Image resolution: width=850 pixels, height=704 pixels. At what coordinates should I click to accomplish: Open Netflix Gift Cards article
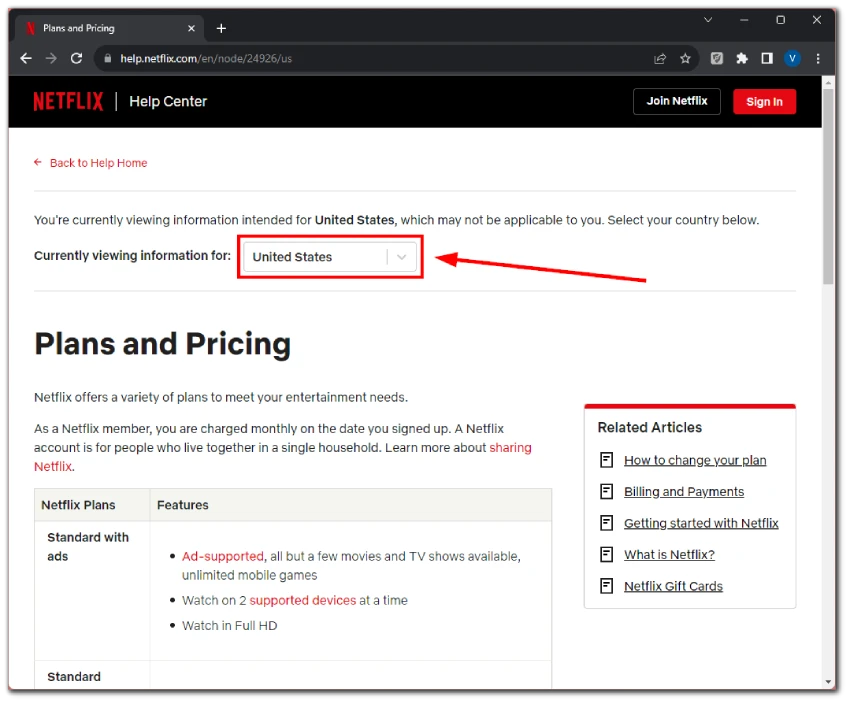(673, 586)
